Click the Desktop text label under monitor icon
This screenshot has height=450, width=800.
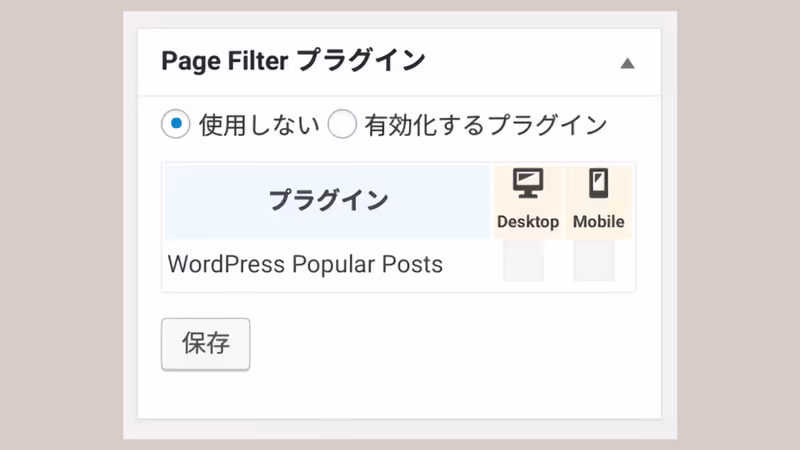(527, 222)
